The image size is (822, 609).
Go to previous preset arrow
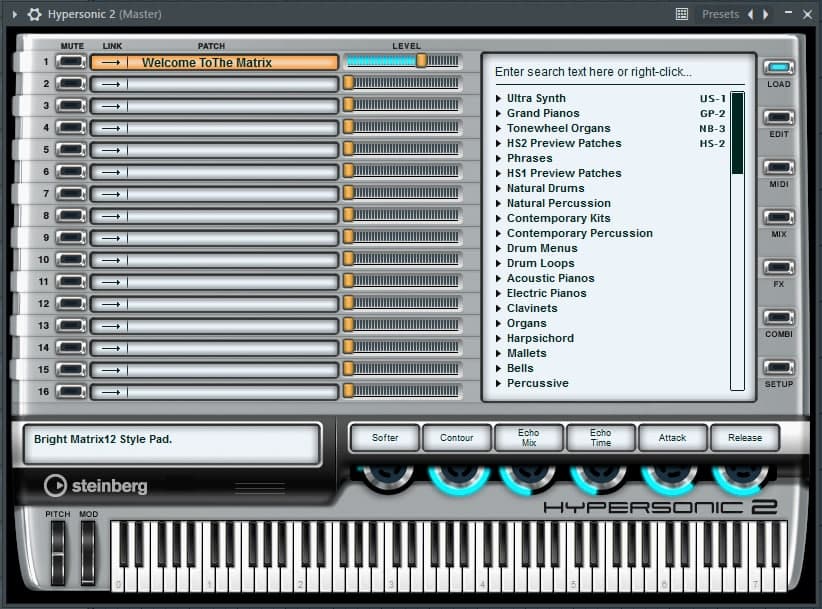click(x=751, y=14)
